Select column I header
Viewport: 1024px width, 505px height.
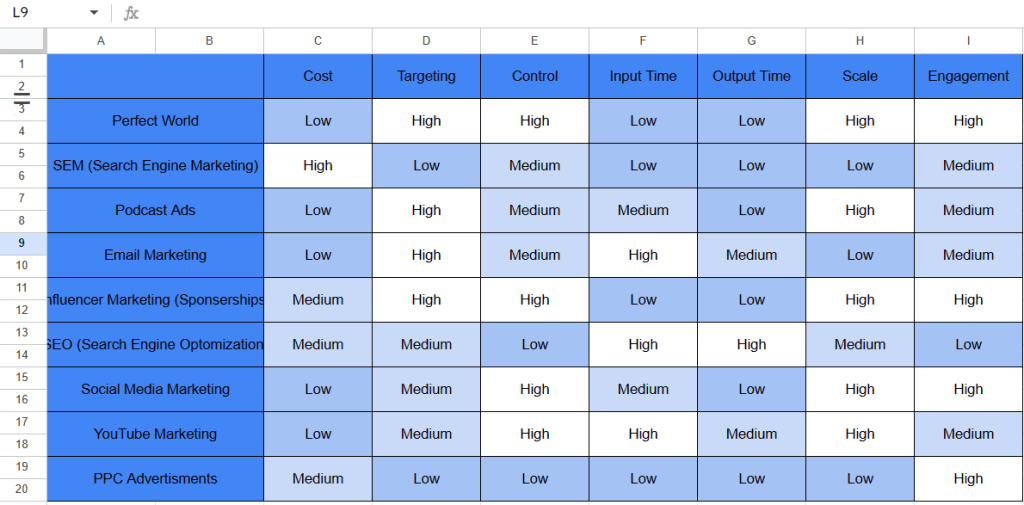pos(968,41)
